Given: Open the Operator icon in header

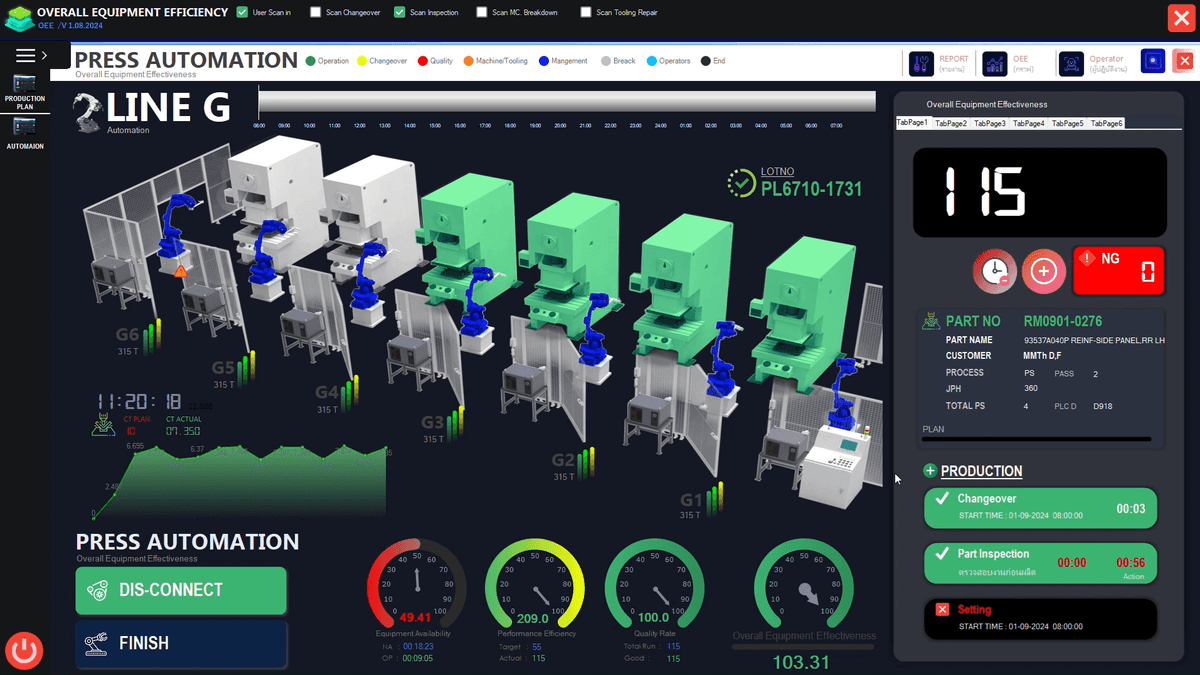Looking at the screenshot, I should pyautogui.click(x=1071, y=64).
